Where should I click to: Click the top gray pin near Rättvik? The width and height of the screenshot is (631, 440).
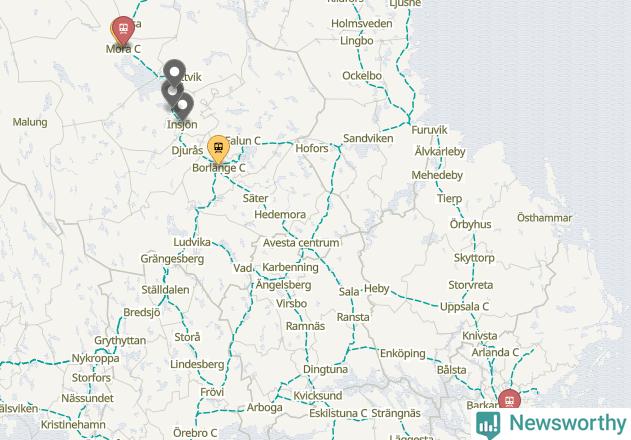click(x=174, y=74)
